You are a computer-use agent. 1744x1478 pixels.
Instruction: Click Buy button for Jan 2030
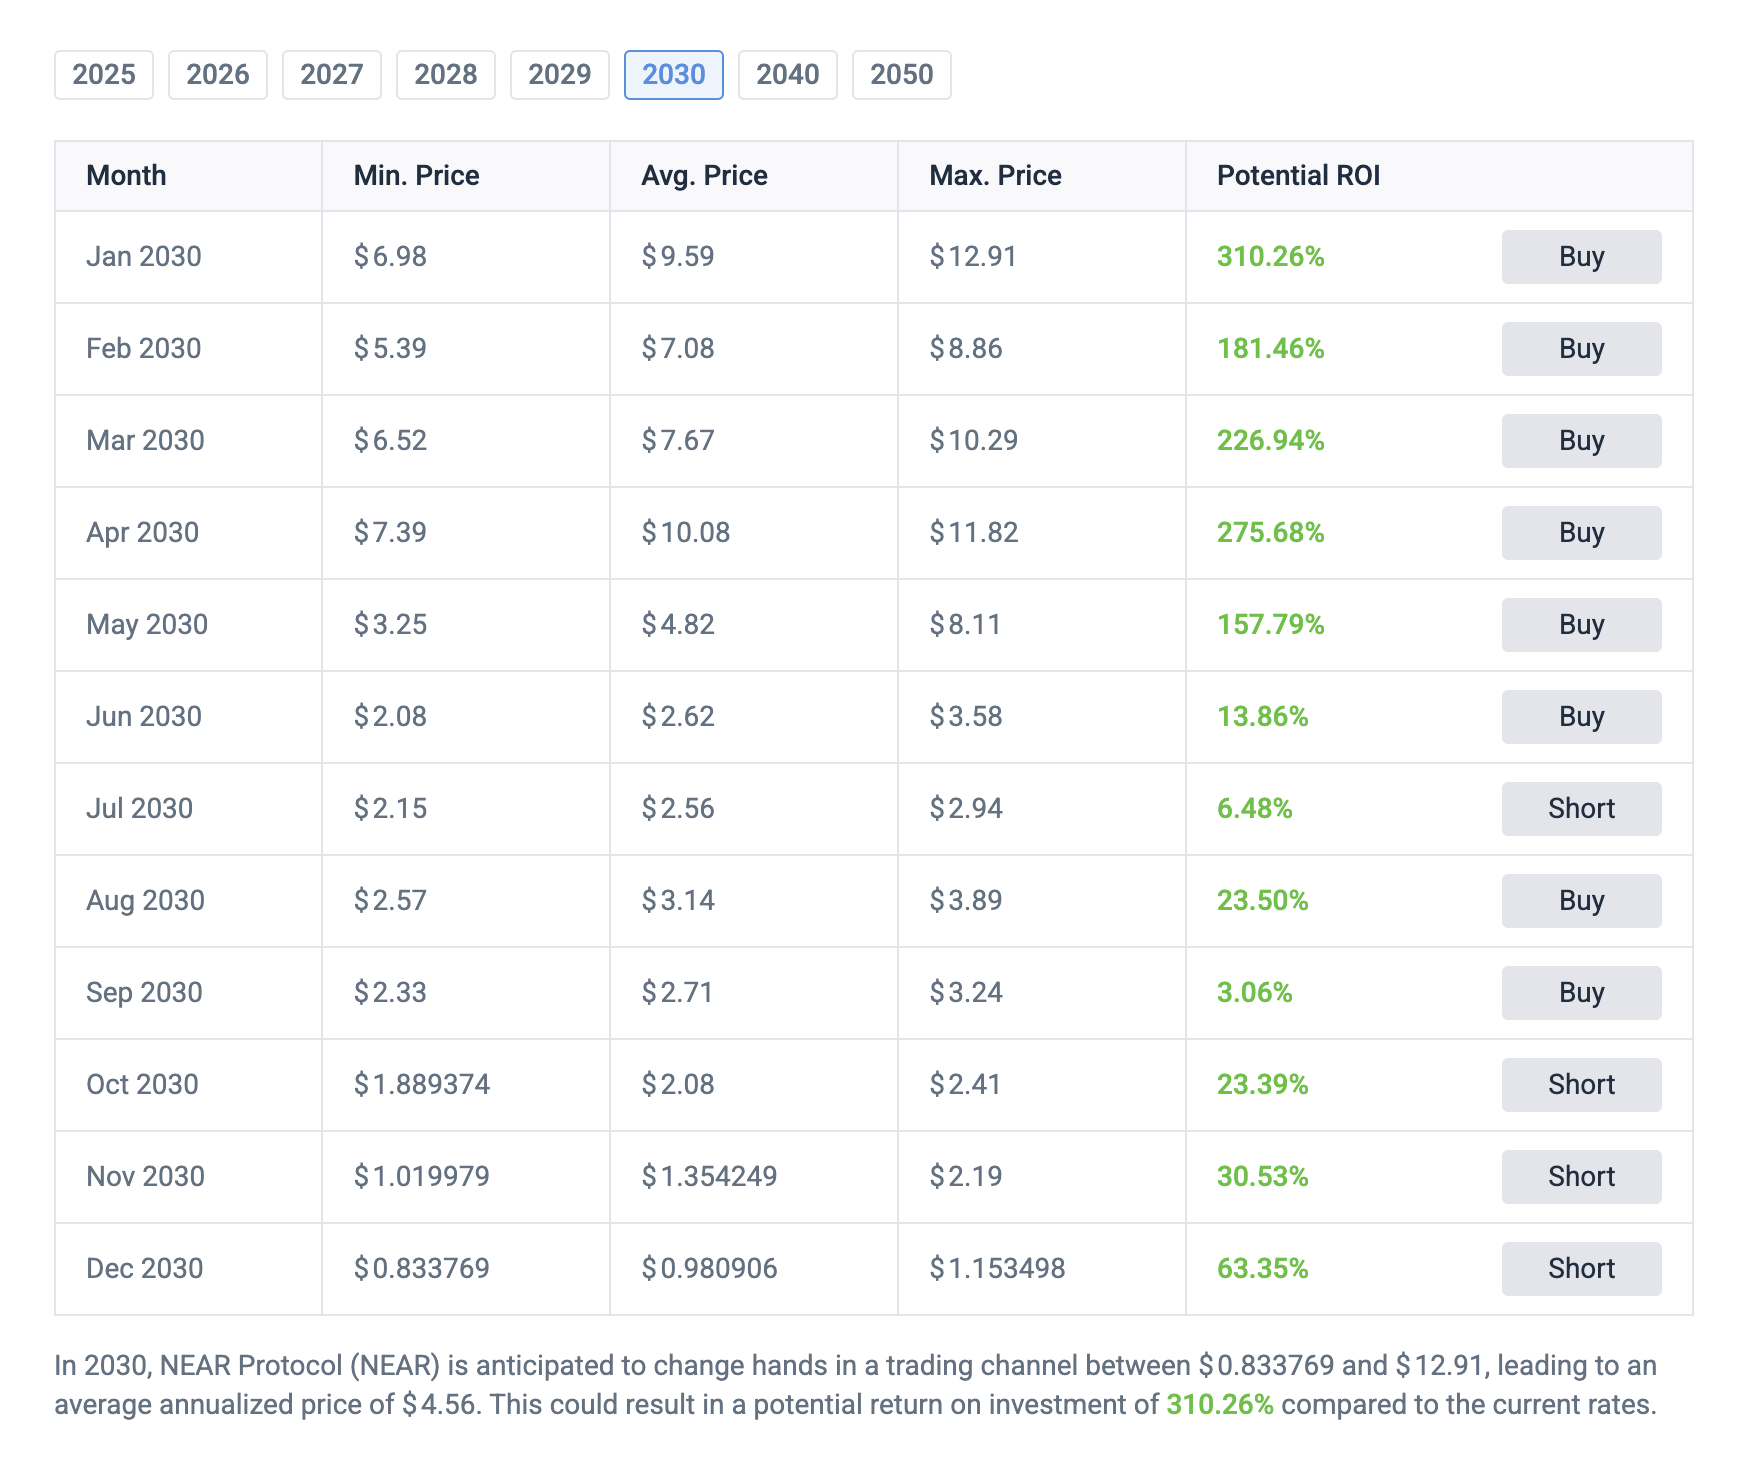[1581, 257]
